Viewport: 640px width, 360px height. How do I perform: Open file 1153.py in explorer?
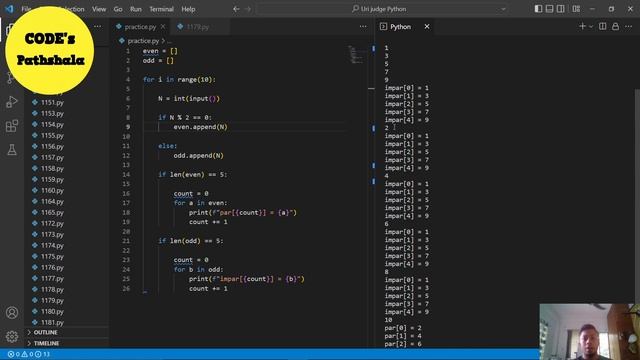pos(52,113)
